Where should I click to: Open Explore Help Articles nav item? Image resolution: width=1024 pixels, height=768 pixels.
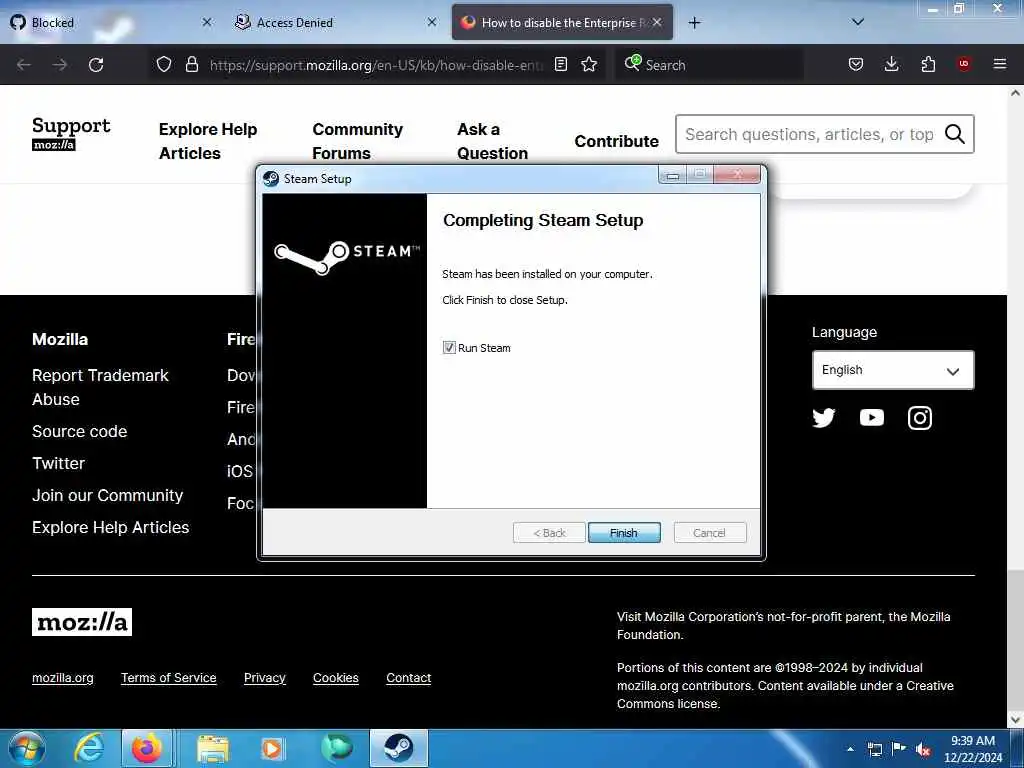(208, 141)
